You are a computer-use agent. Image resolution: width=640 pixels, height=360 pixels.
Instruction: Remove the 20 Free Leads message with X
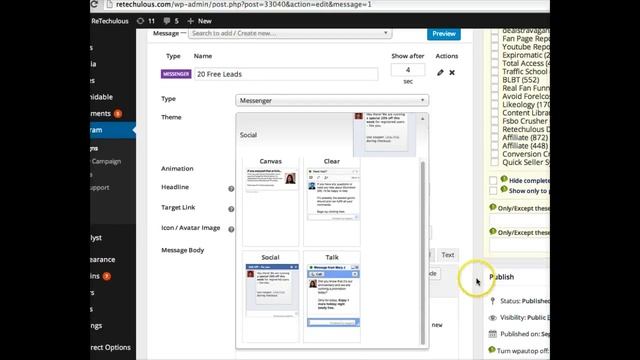coord(452,73)
